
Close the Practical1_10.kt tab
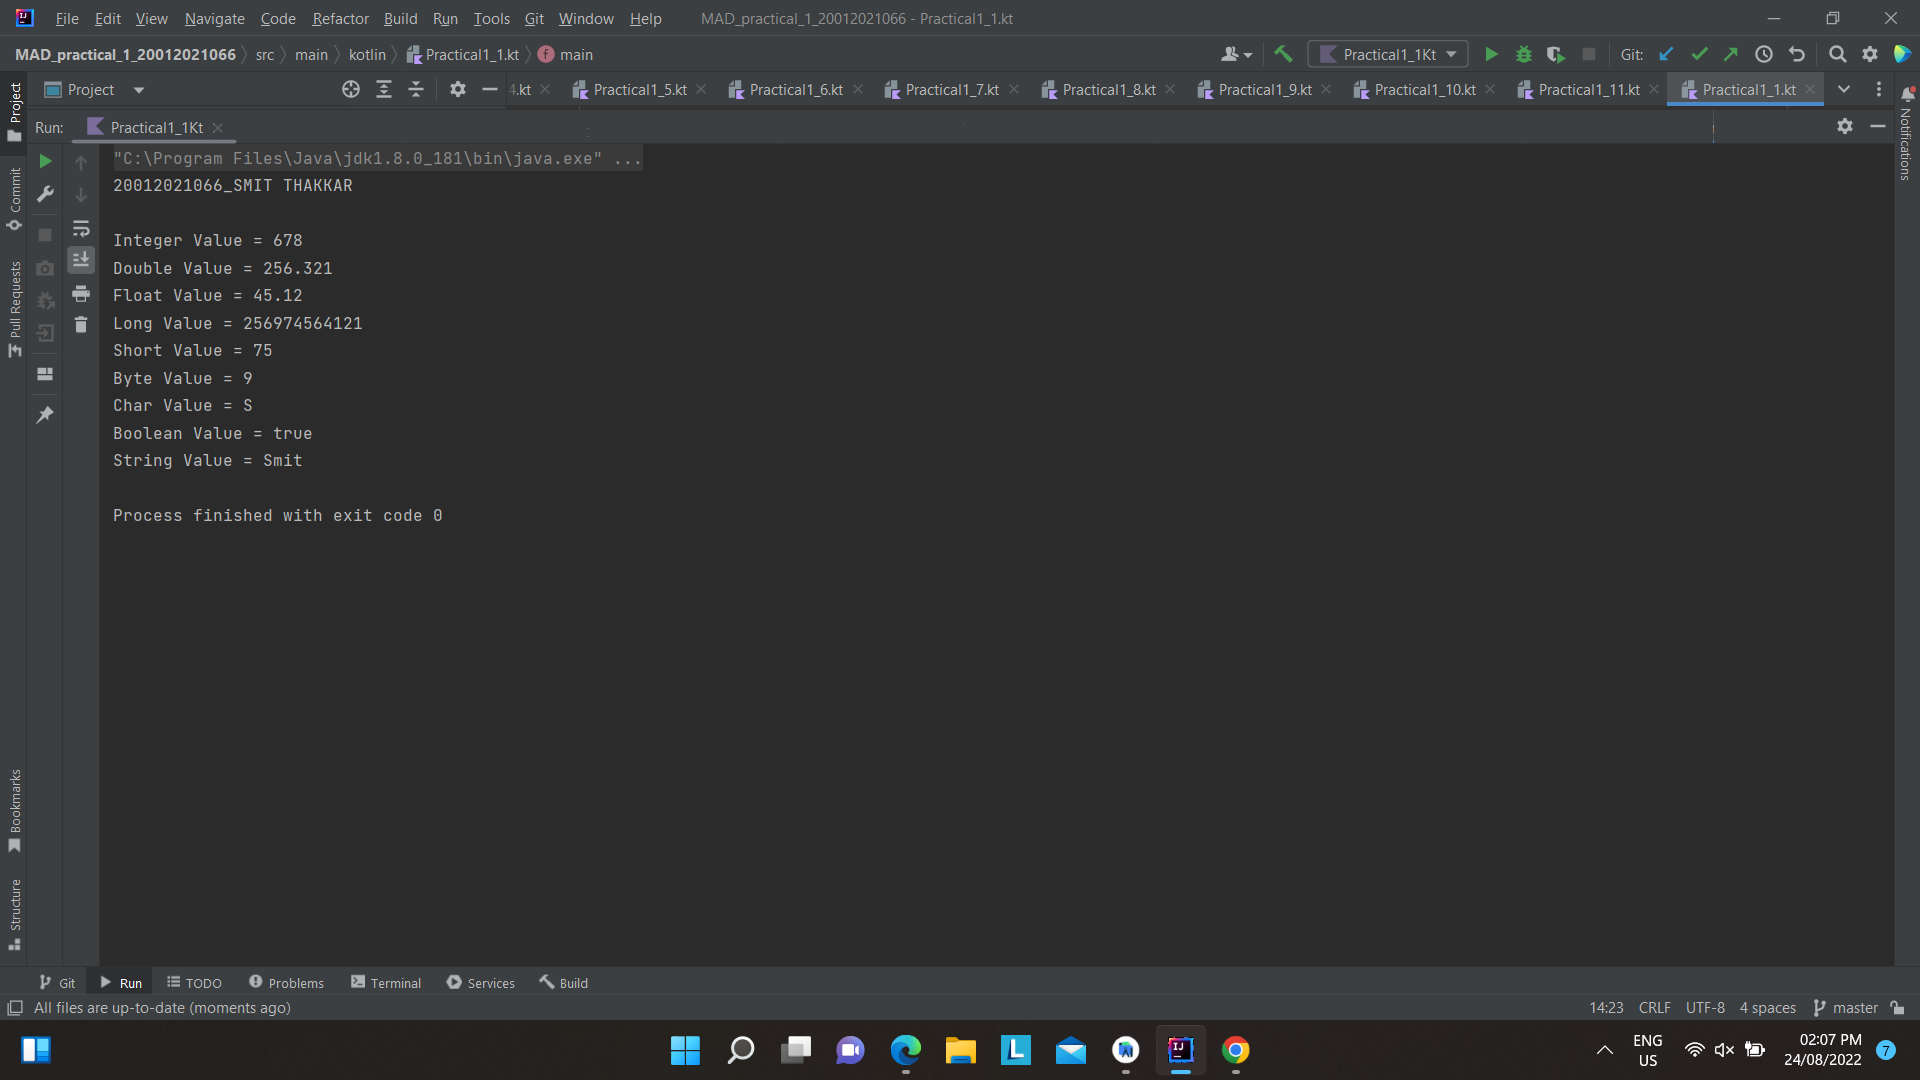(1490, 90)
